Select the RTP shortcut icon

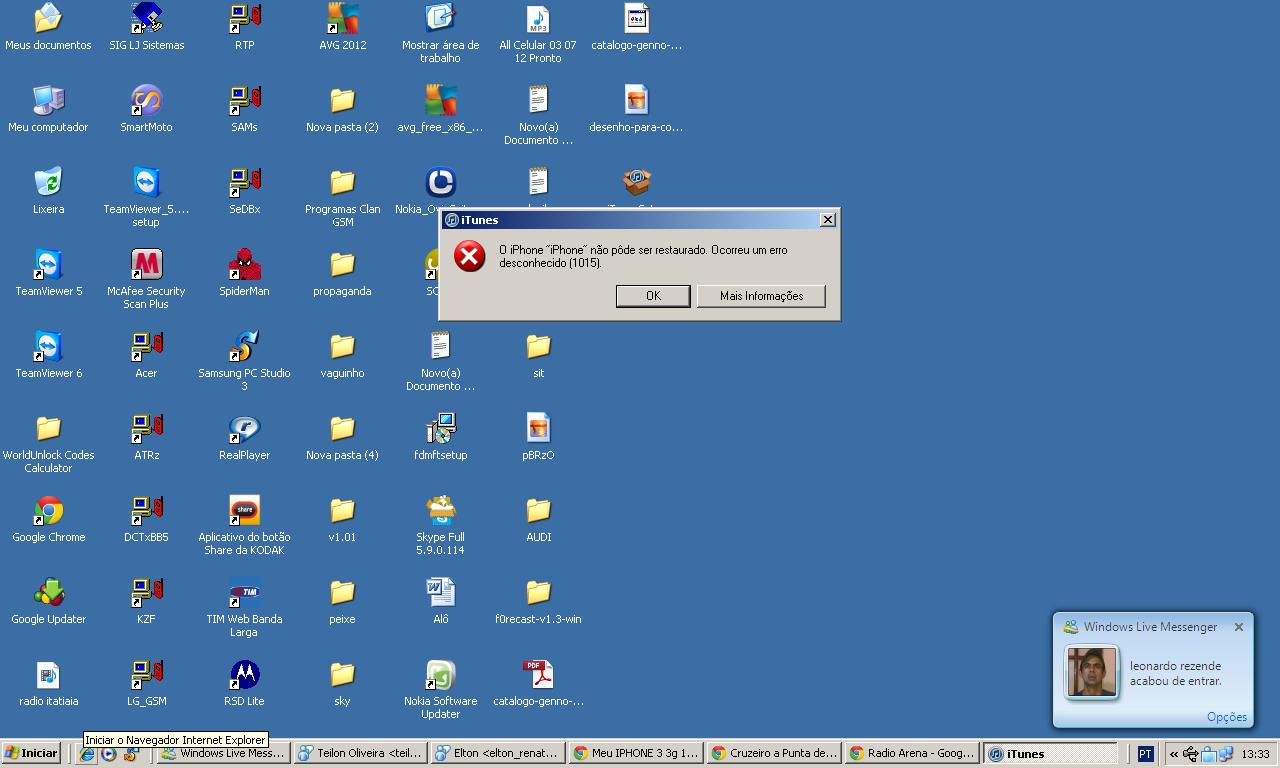244,18
